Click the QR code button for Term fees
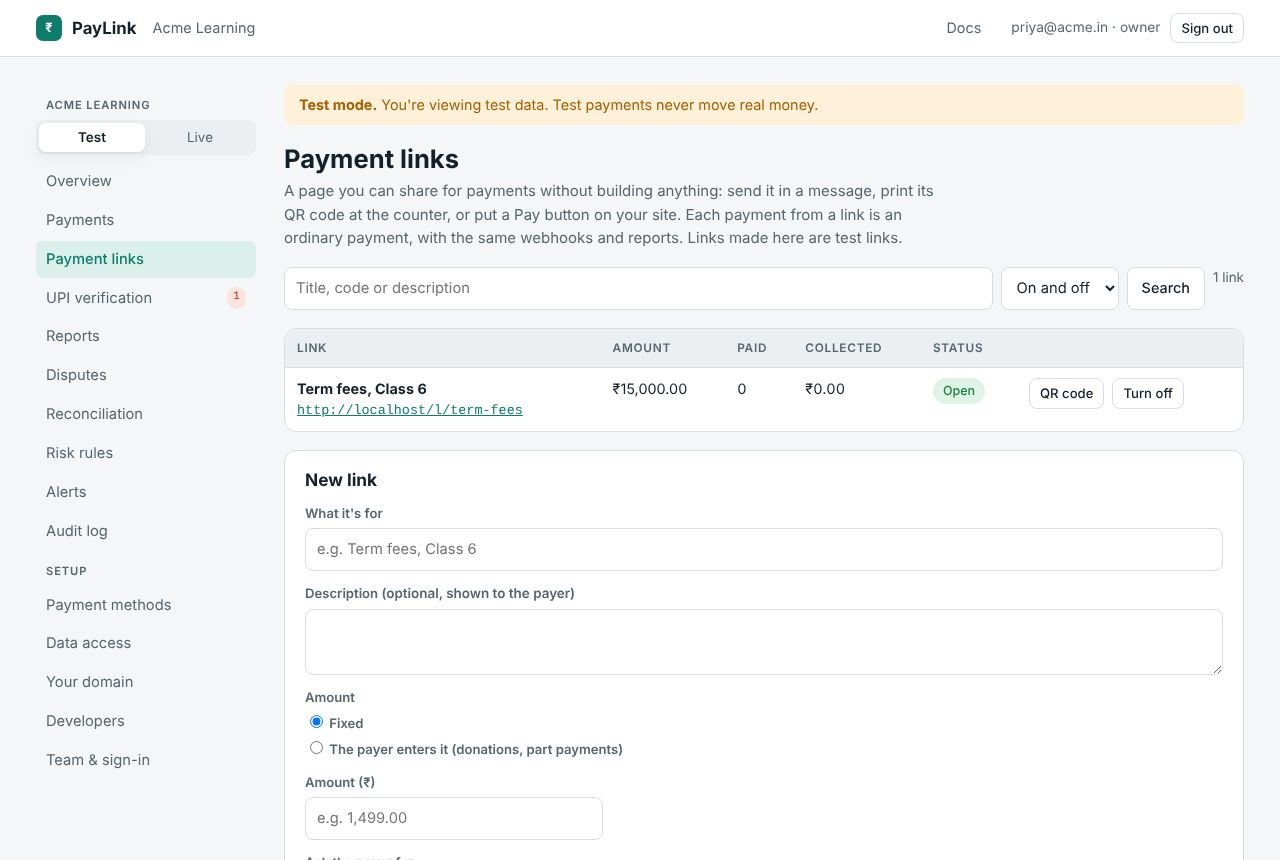1280x860 pixels. click(1066, 393)
